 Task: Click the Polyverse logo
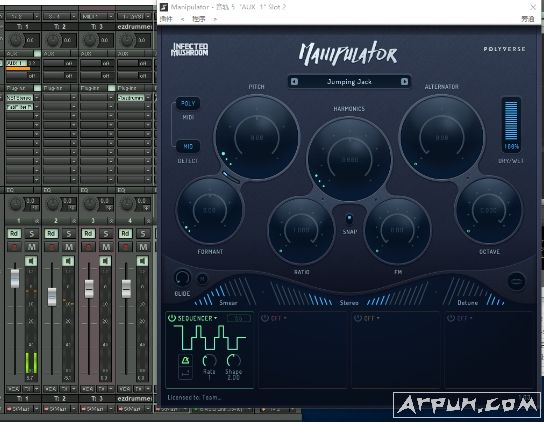coord(504,49)
